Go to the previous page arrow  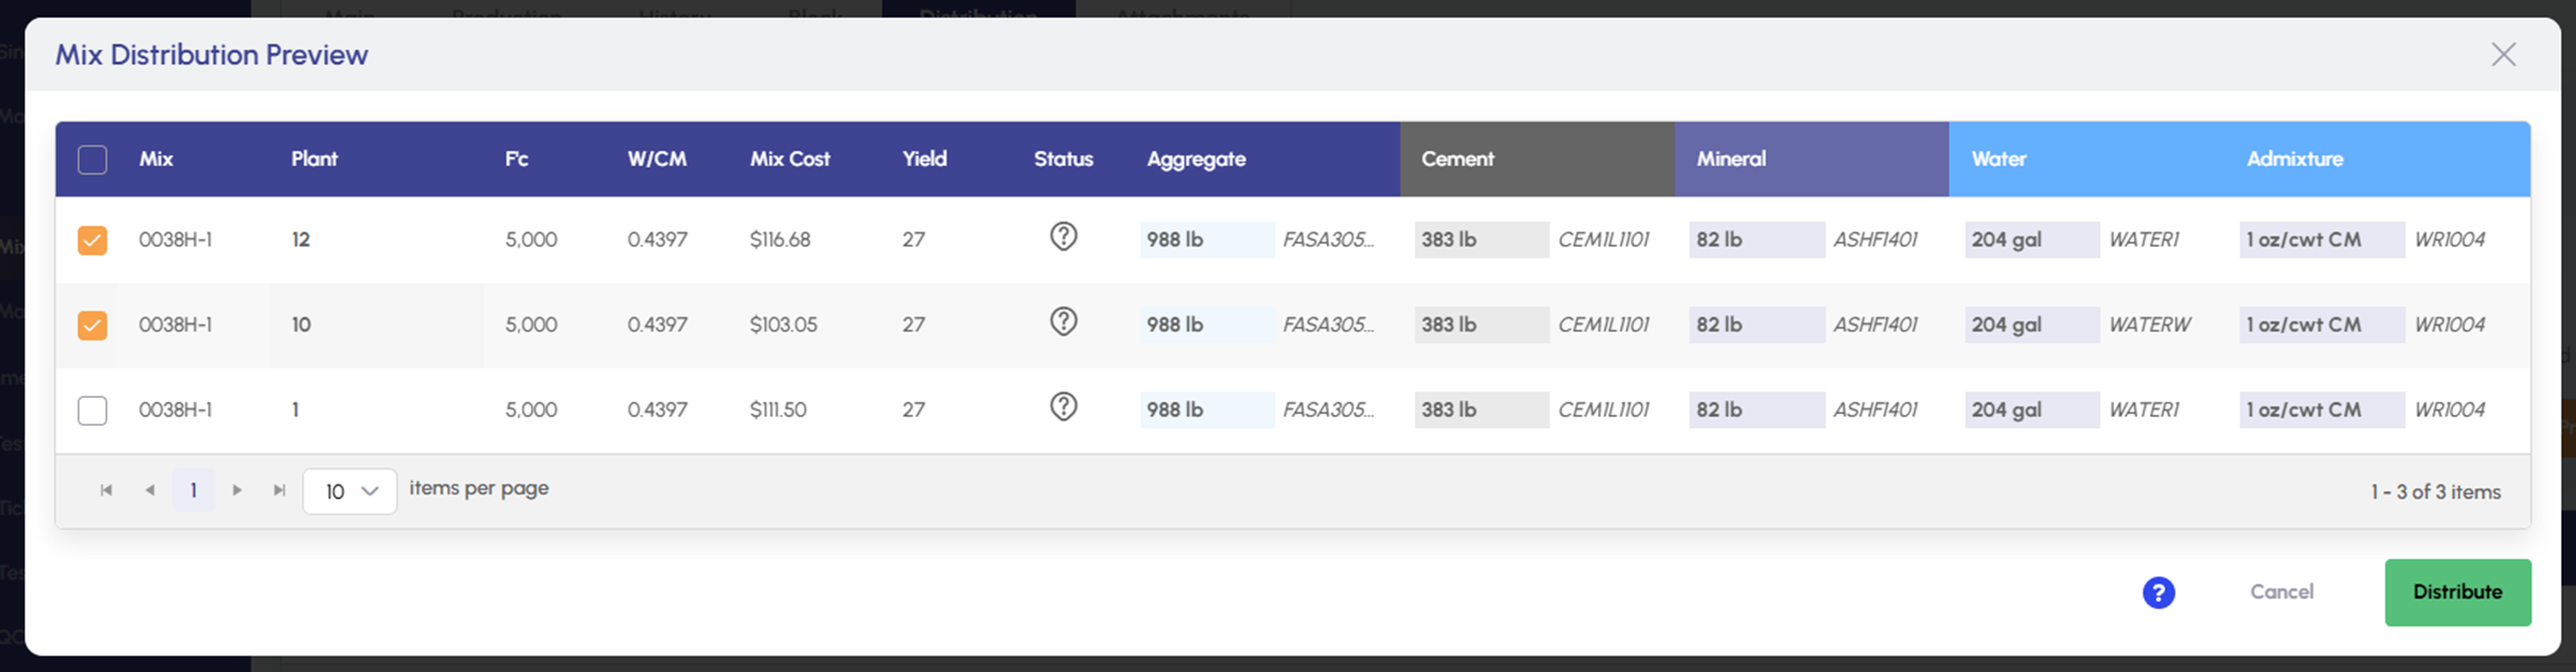click(150, 490)
